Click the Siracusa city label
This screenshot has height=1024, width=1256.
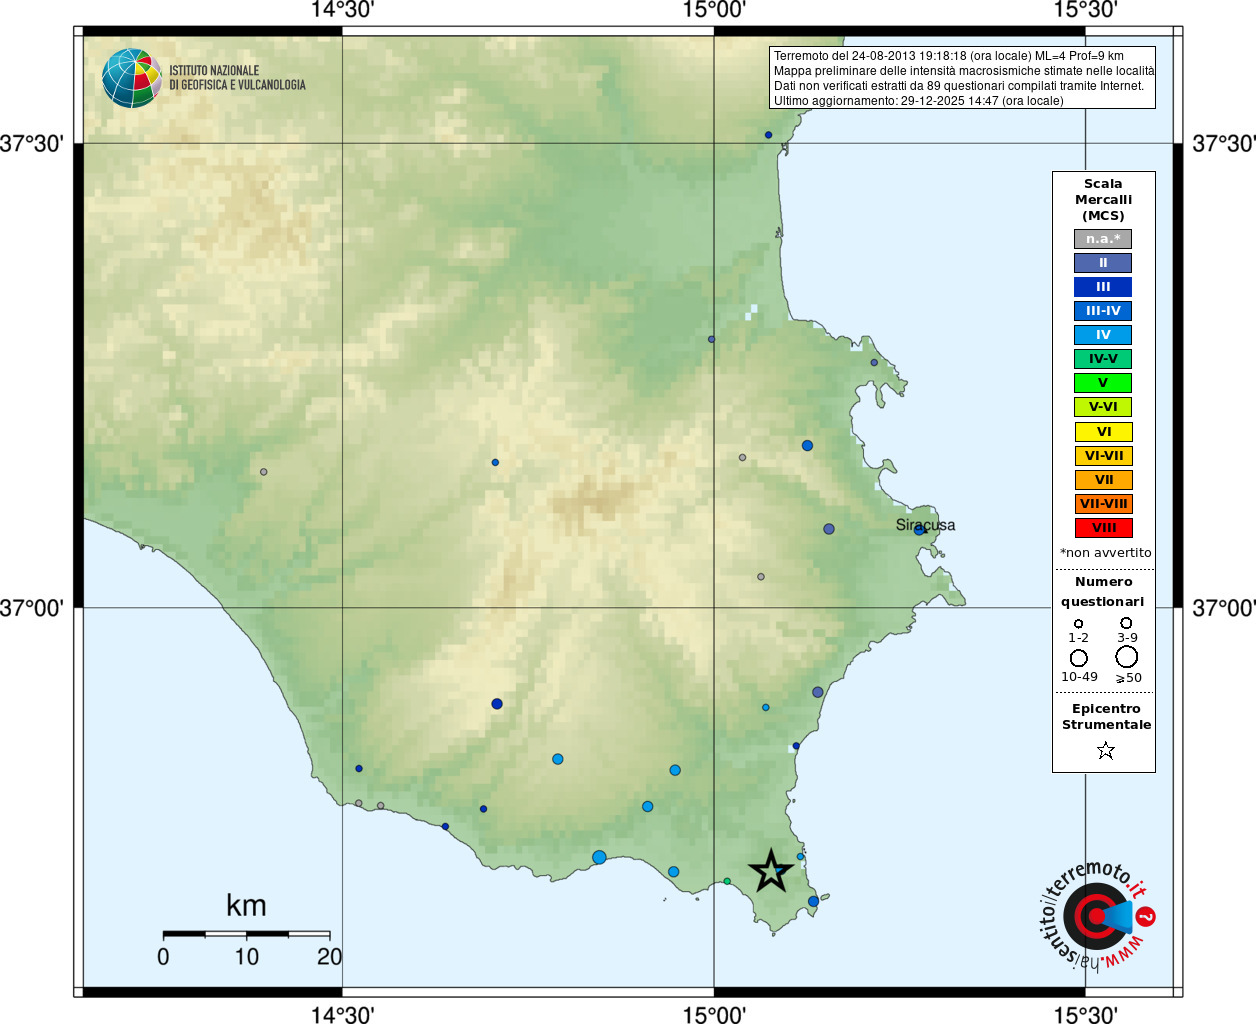click(925, 525)
